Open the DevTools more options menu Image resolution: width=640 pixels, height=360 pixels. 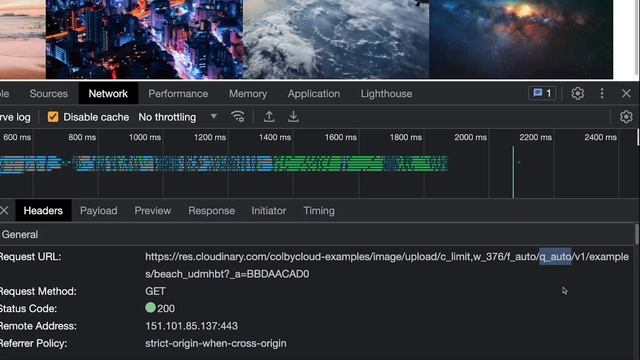[602, 93]
